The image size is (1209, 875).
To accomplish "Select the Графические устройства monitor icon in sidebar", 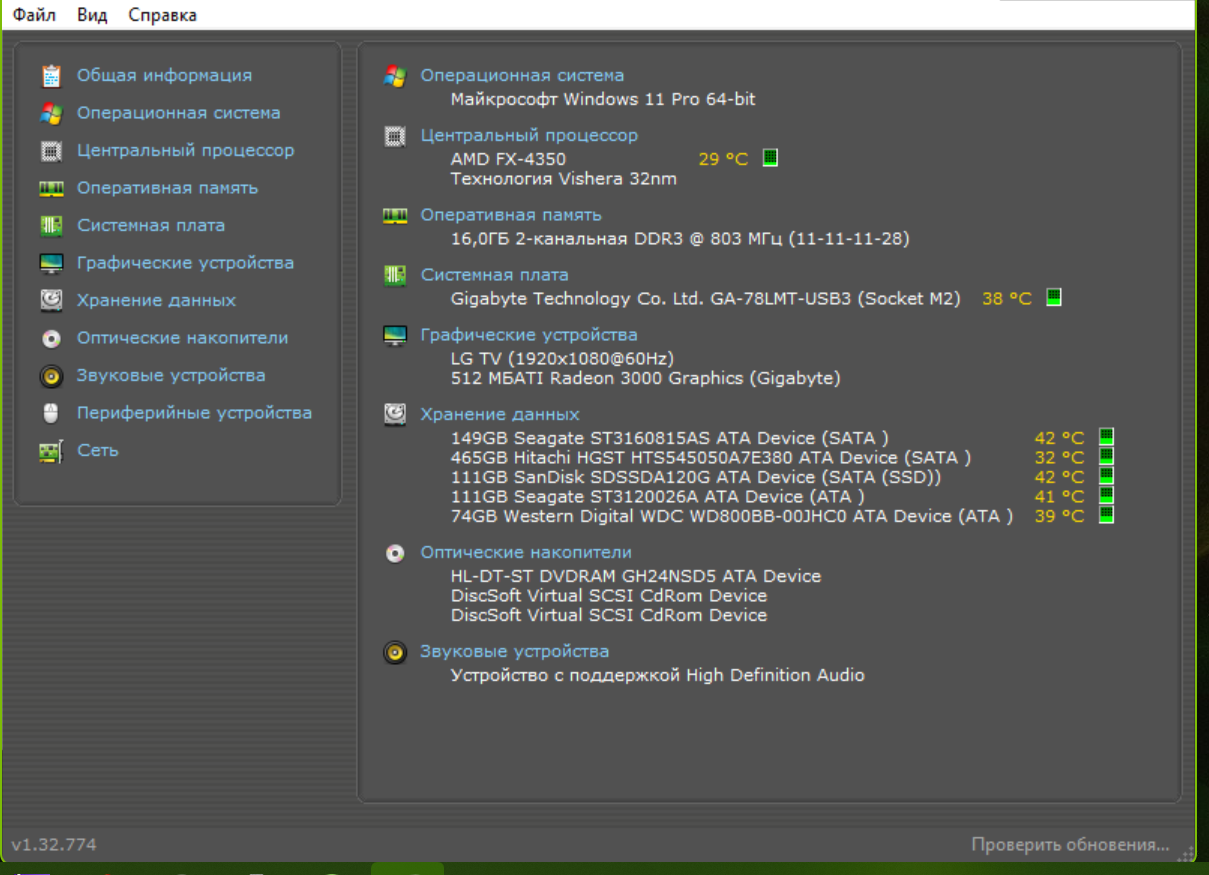I will pyautogui.click(x=51, y=263).
